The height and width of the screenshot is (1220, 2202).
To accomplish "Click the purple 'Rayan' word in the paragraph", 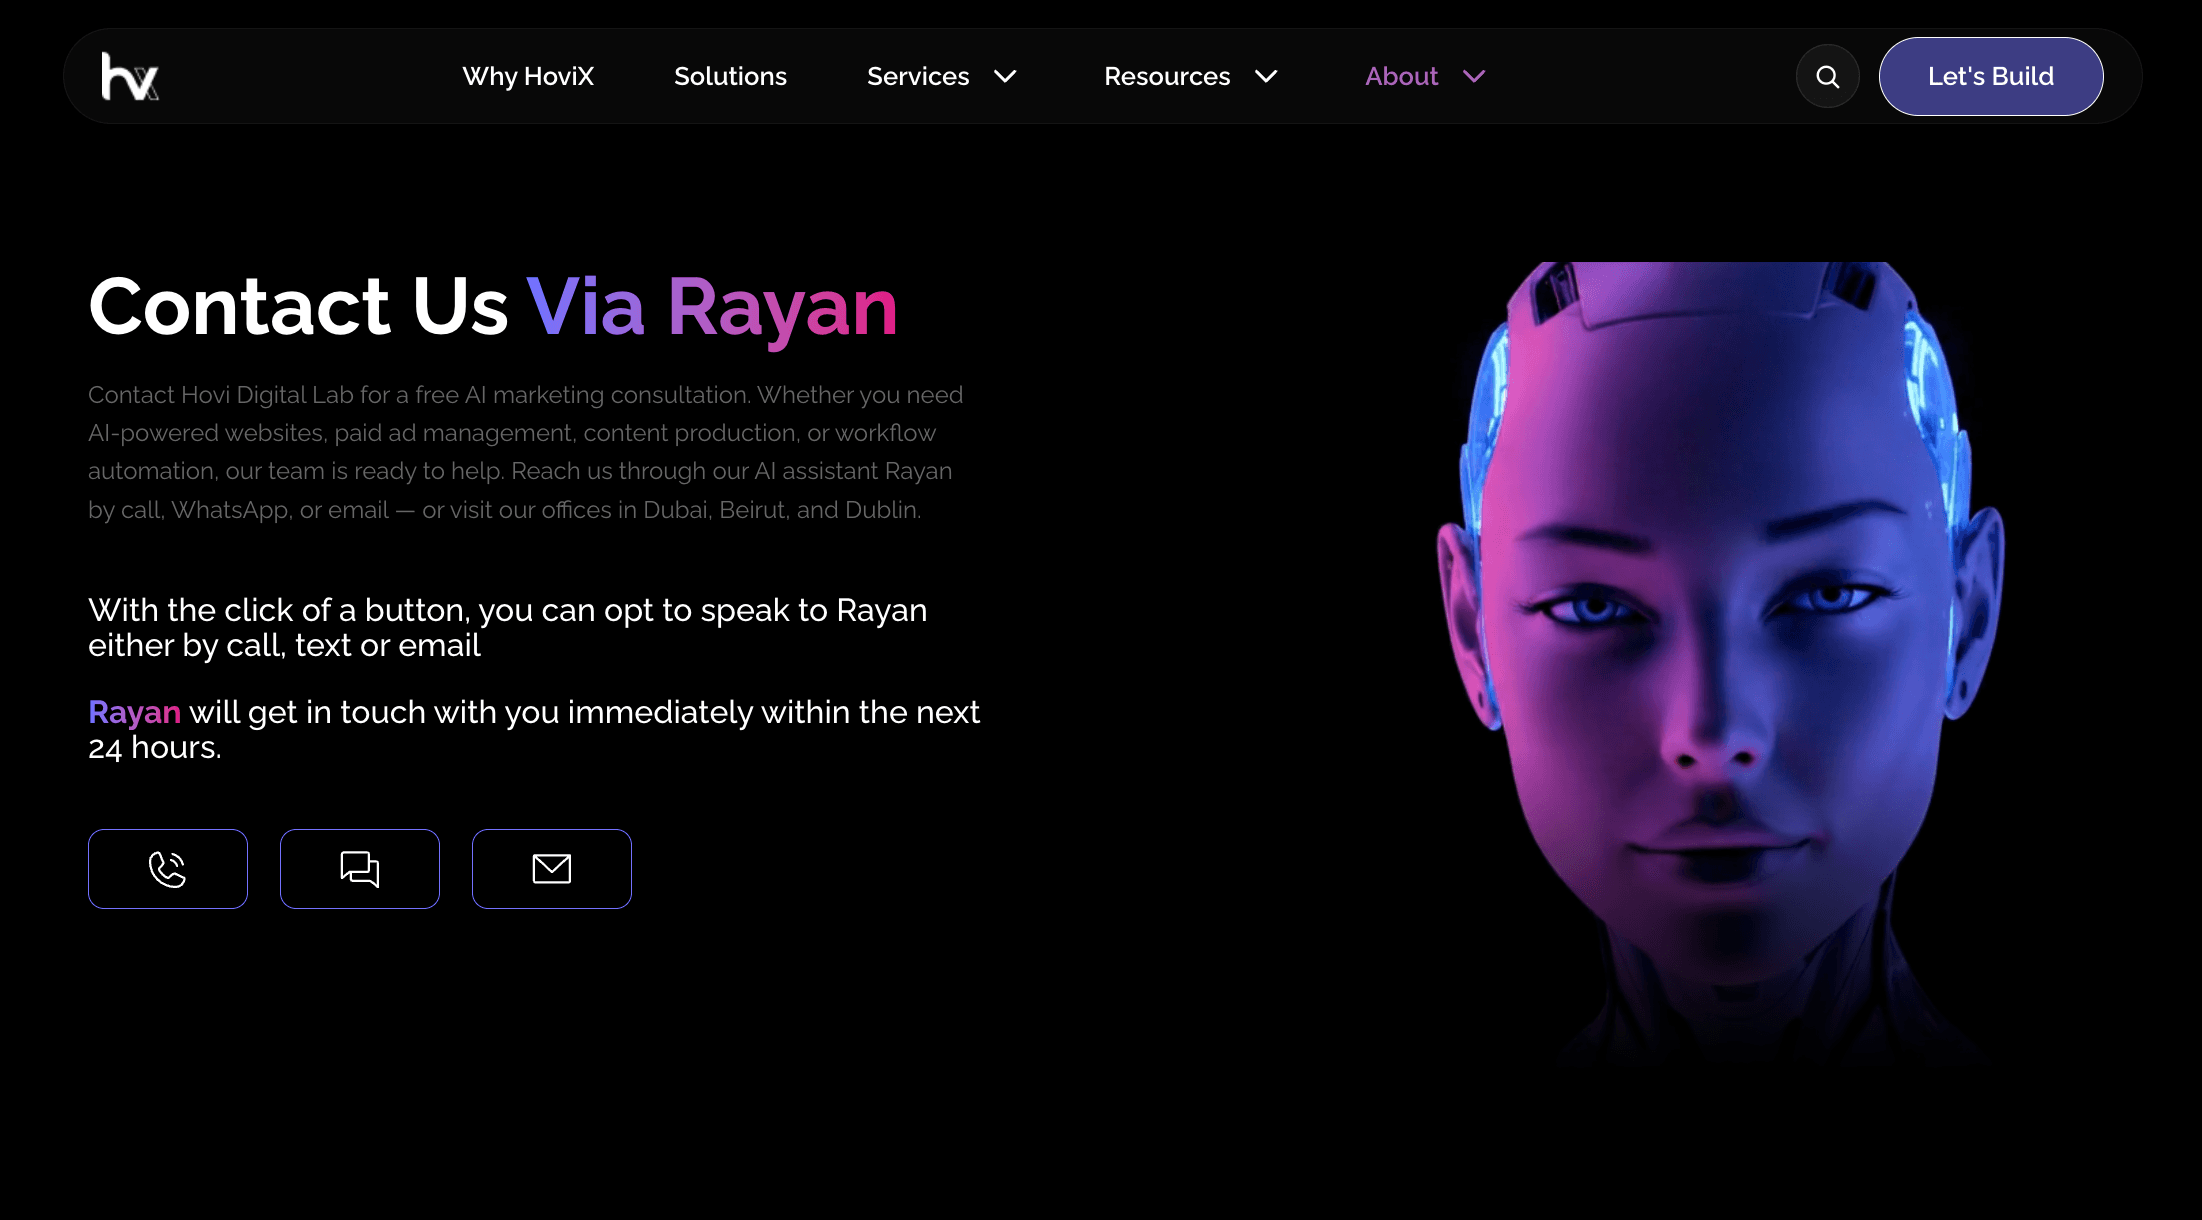I will pos(134,712).
